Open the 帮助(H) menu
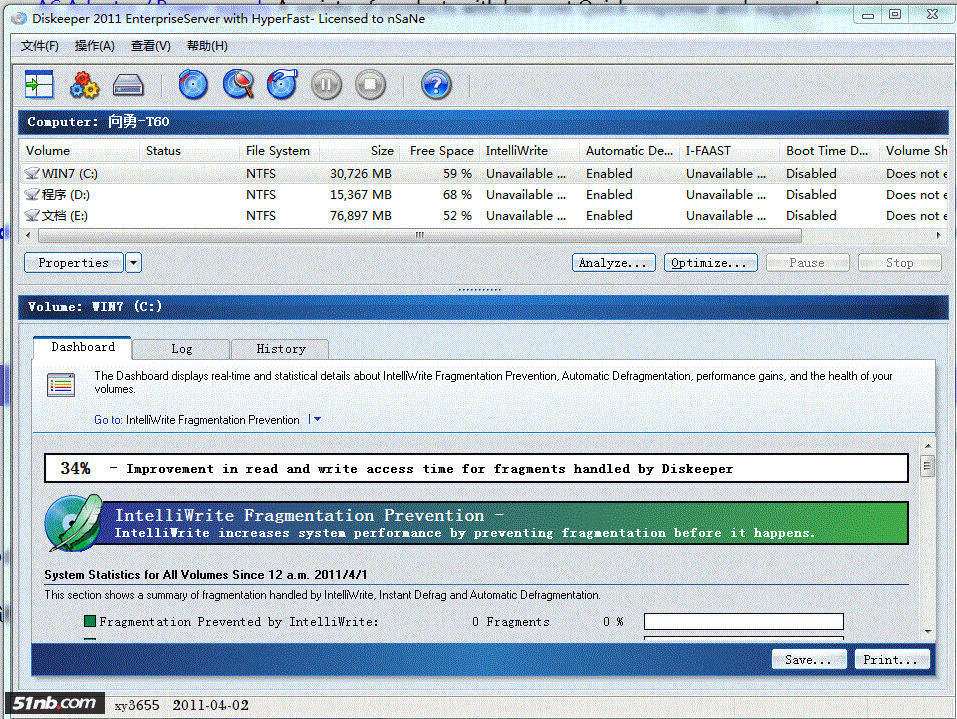 pyautogui.click(x=208, y=46)
